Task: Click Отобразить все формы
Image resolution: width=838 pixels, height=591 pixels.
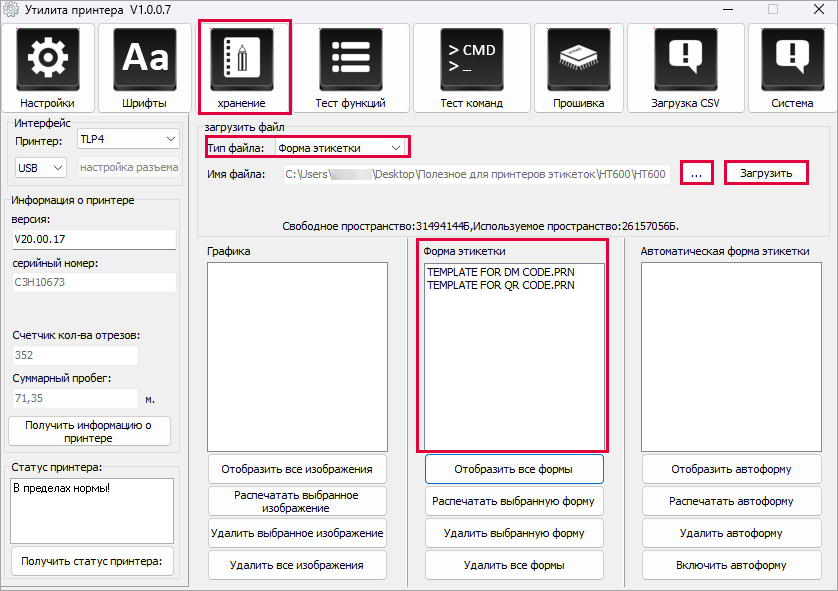Action: [x=514, y=469]
